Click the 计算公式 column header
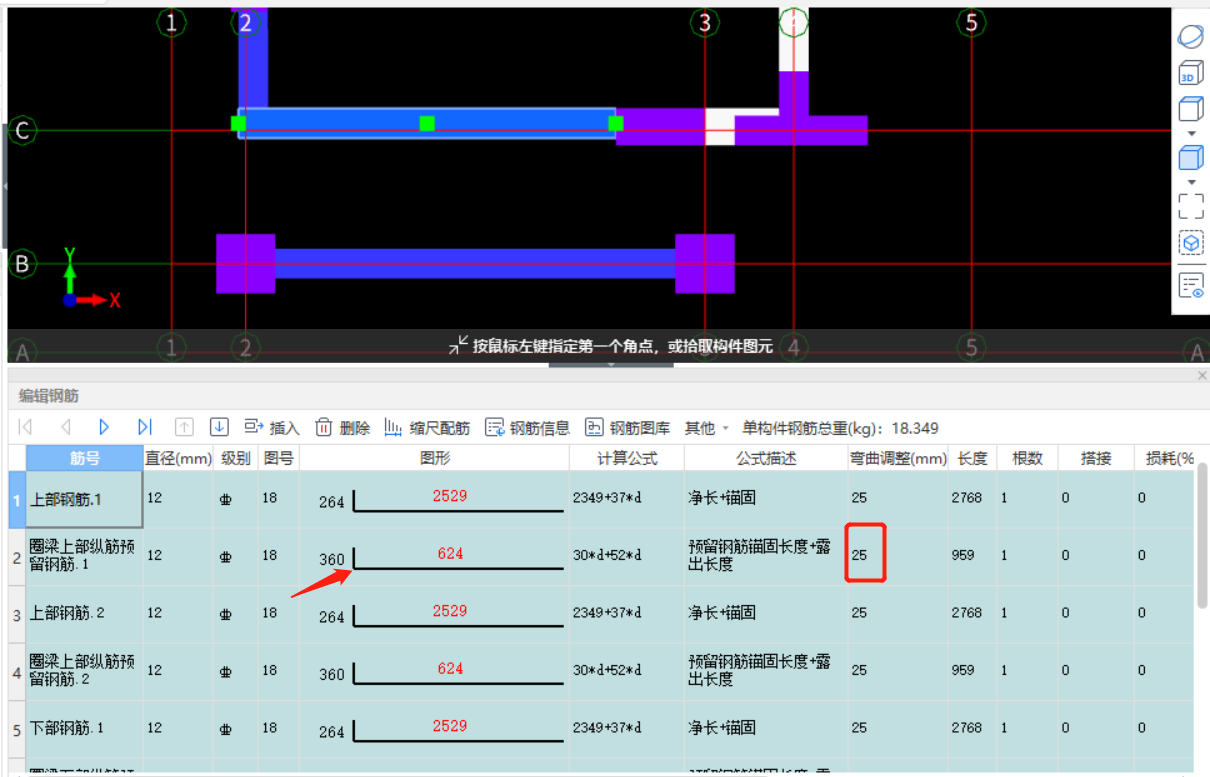The image size is (1210, 777). click(627, 458)
